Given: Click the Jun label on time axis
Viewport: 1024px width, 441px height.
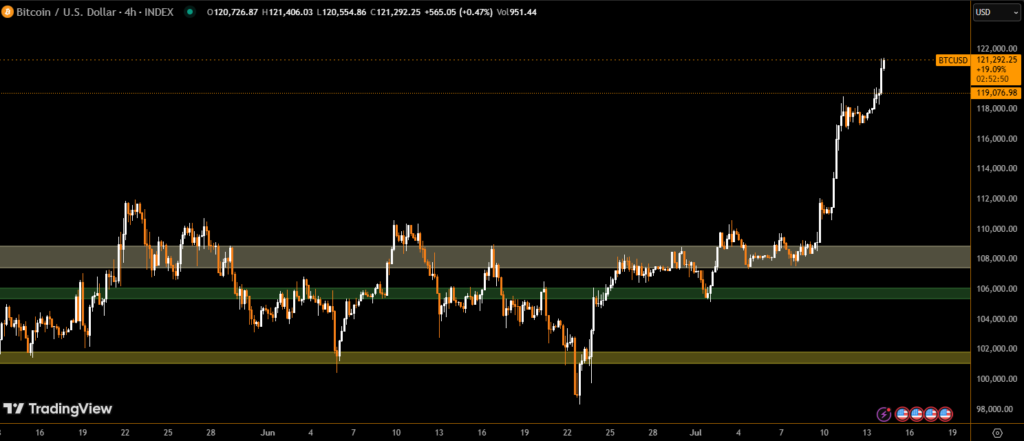Looking at the screenshot, I should pos(267,433).
